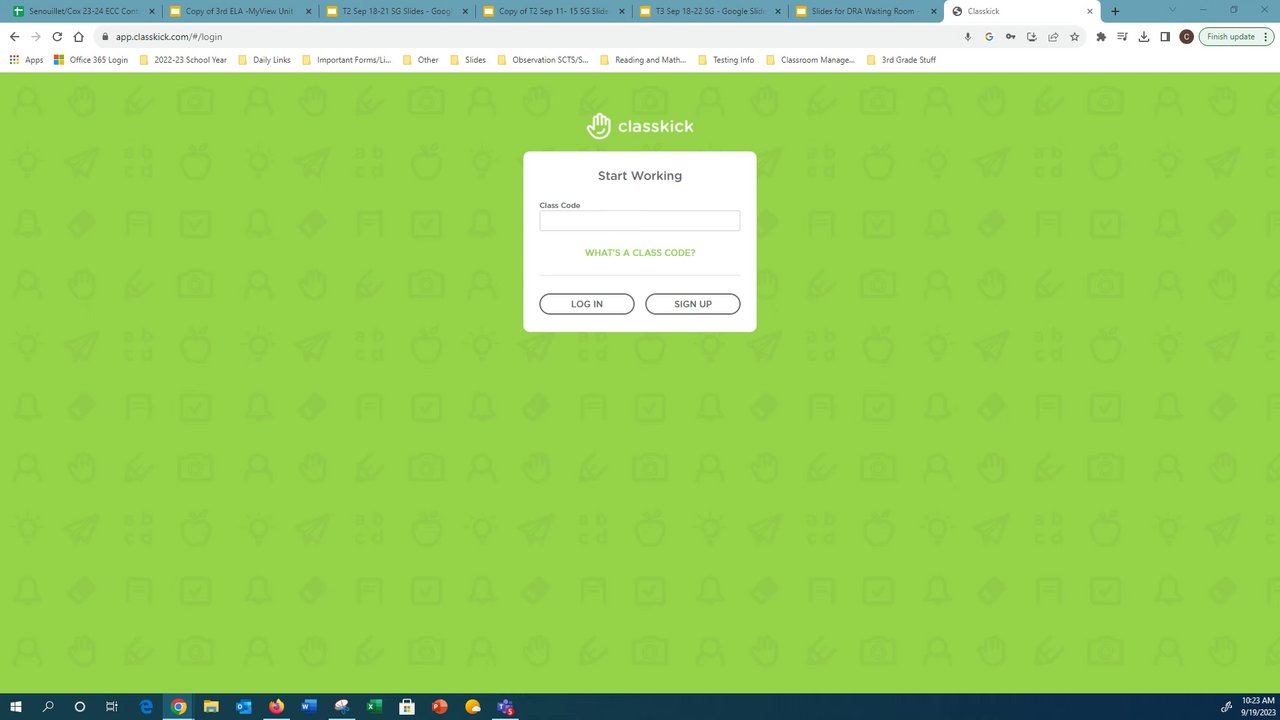Open Firefox from taskbar

coord(276,707)
